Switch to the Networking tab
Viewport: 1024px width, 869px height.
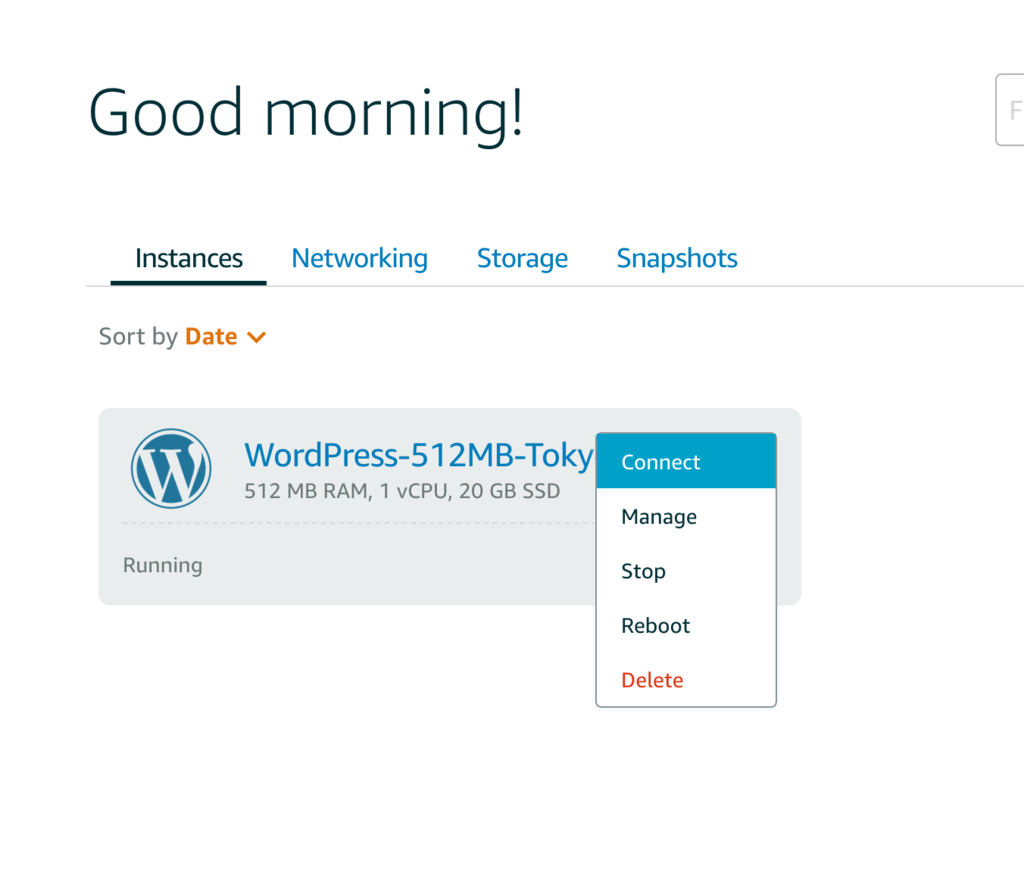[x=359, y=259]
